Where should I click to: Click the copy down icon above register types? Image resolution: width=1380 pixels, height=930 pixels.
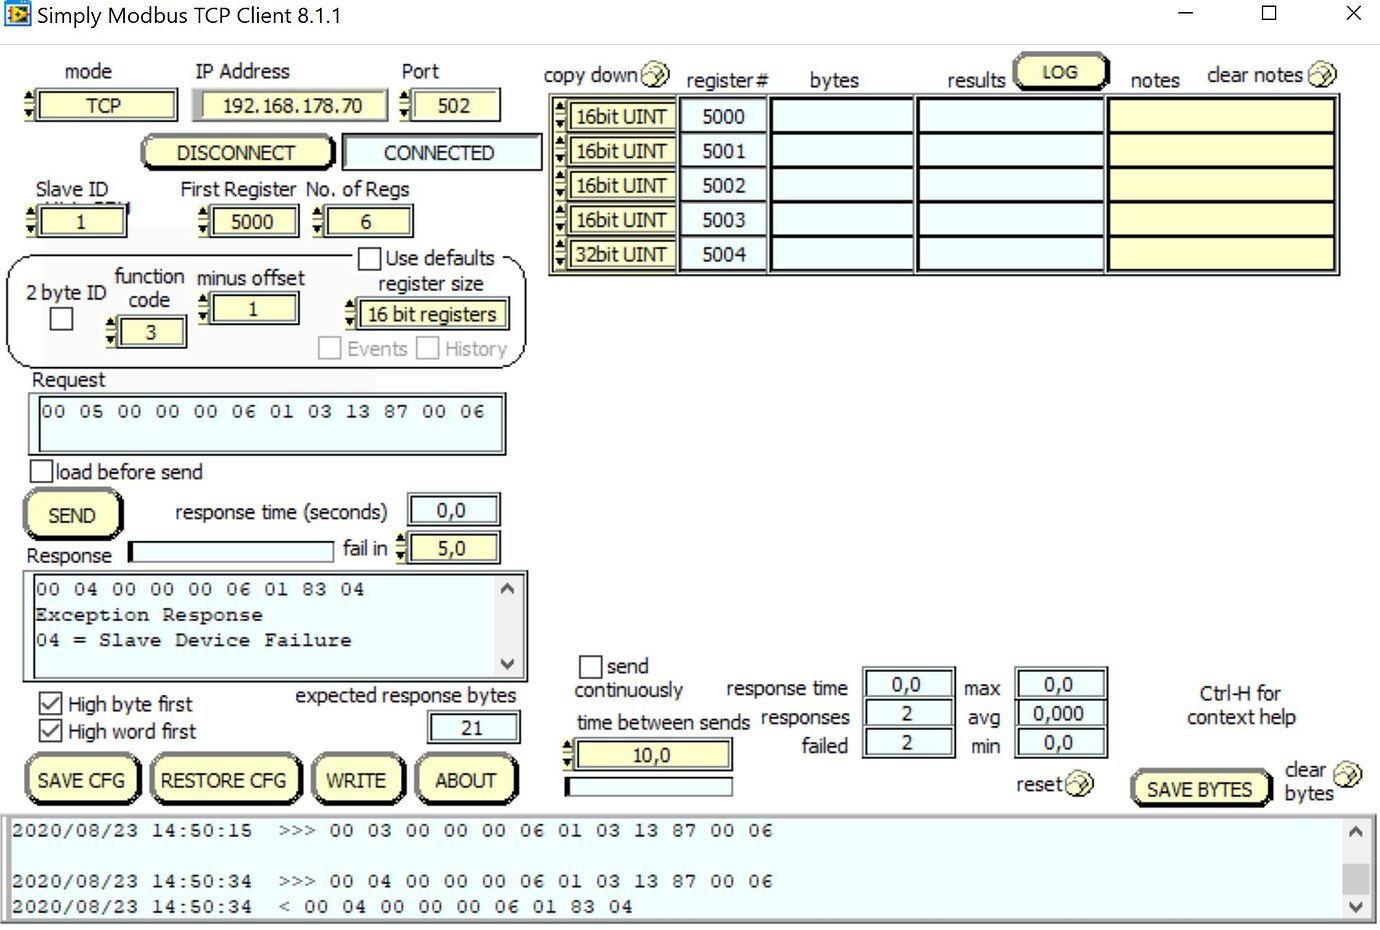tap(657, 73)
